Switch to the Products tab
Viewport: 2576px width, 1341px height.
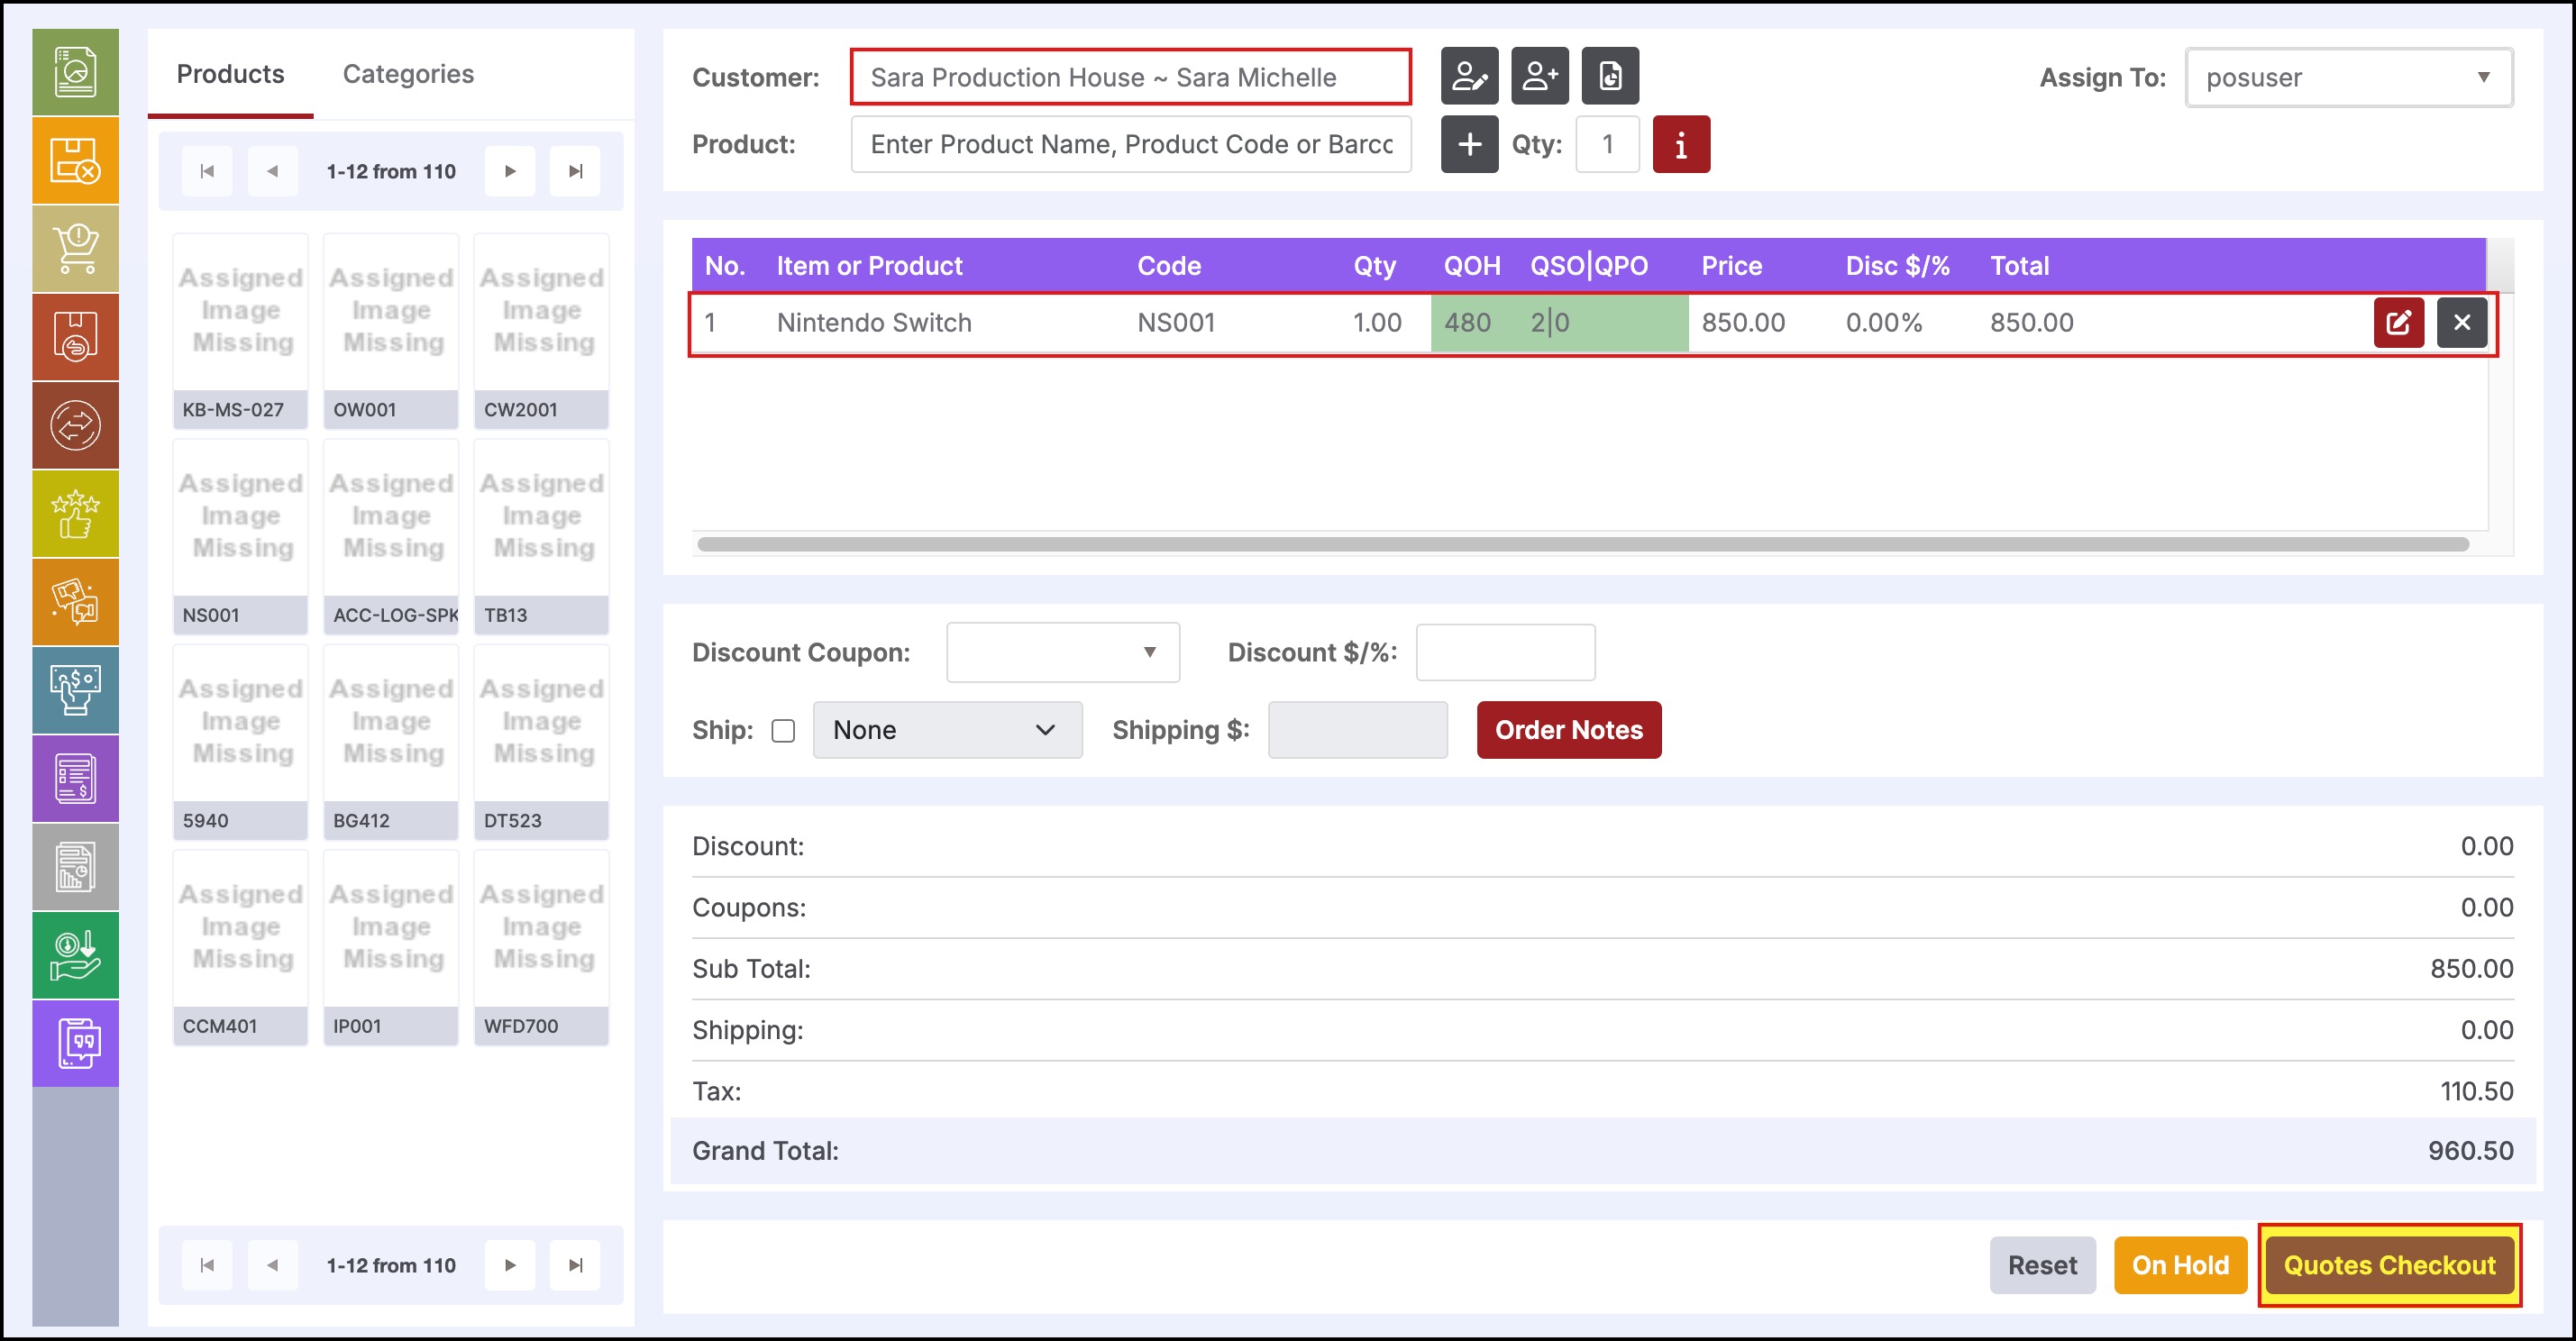click(230, 74)
